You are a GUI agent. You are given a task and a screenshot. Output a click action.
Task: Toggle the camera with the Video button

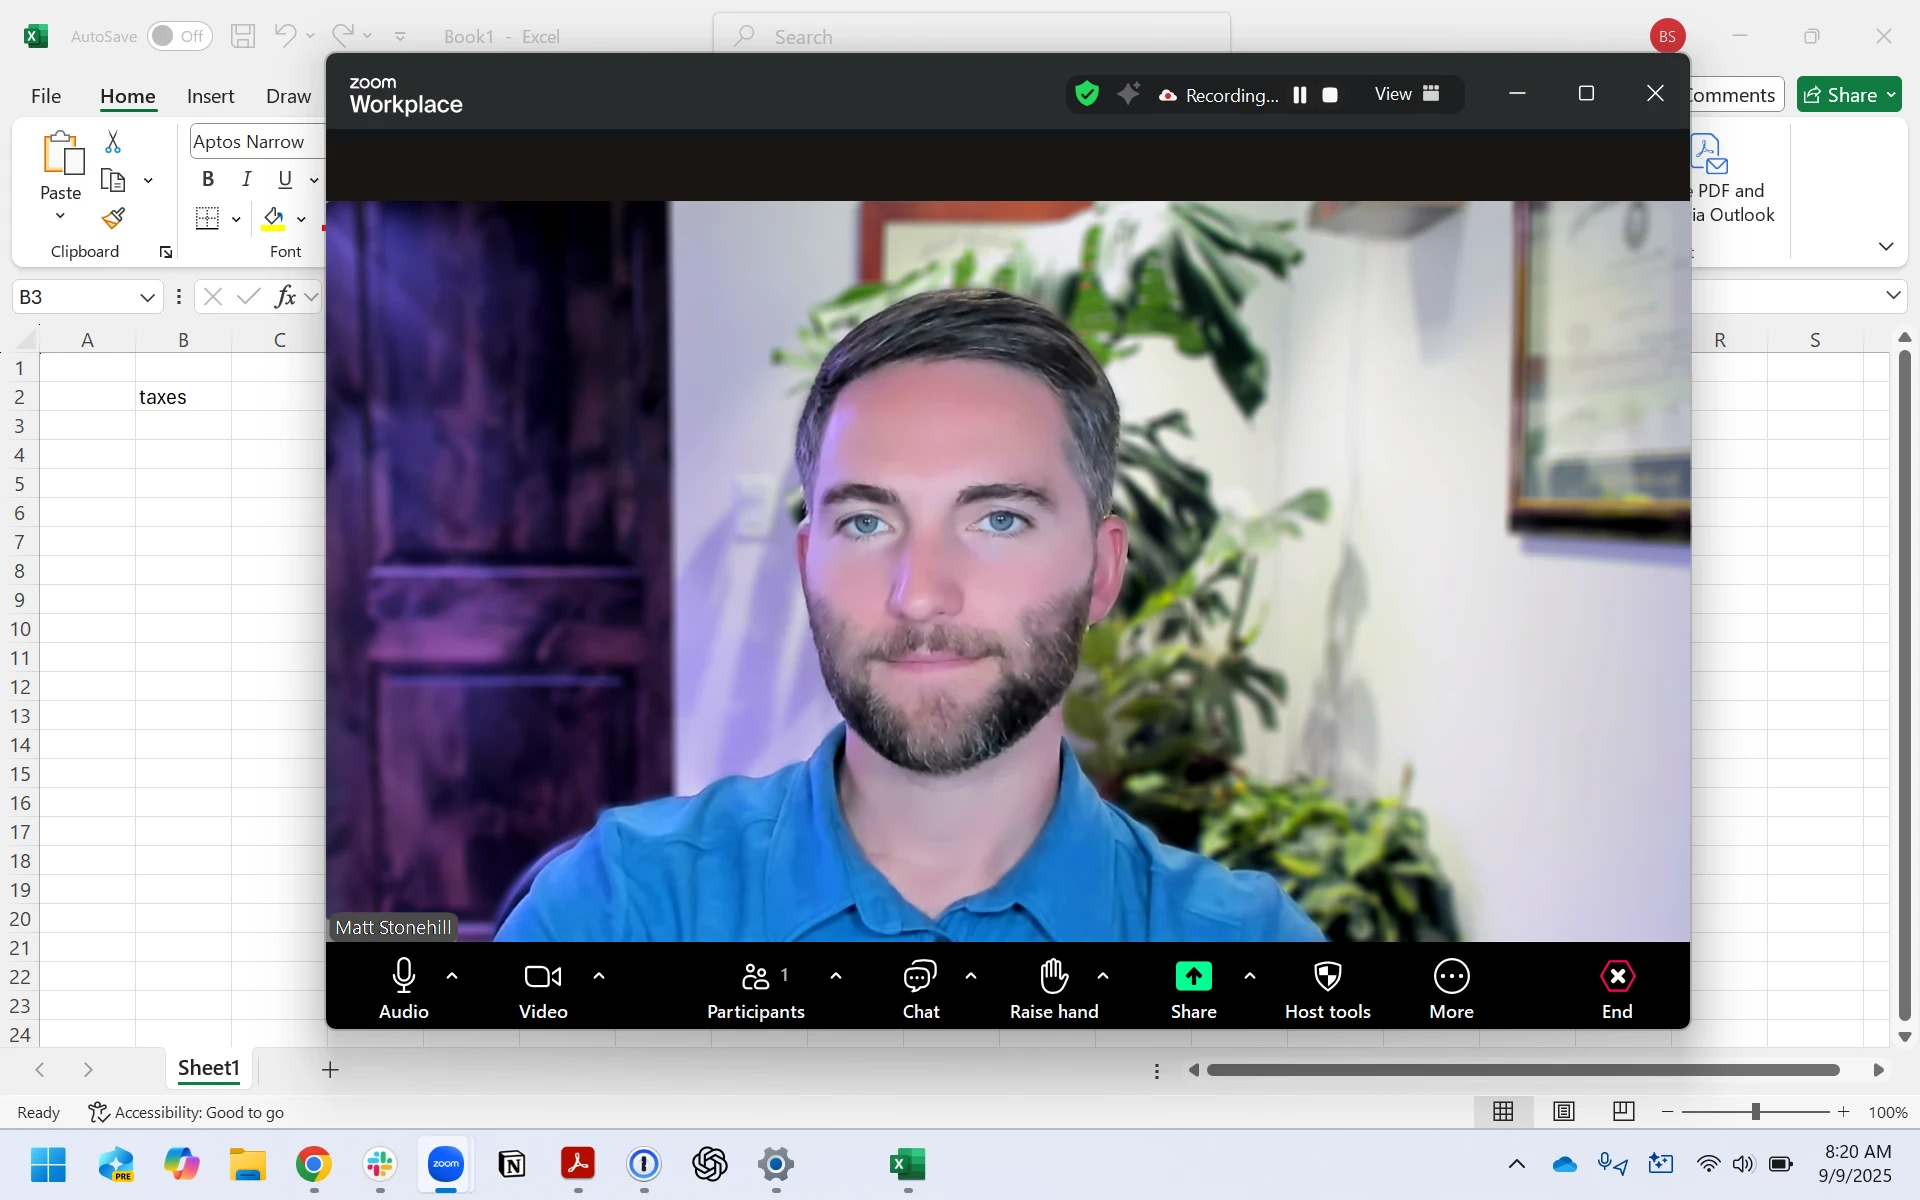pyautogui.click(x=543, y=976)
